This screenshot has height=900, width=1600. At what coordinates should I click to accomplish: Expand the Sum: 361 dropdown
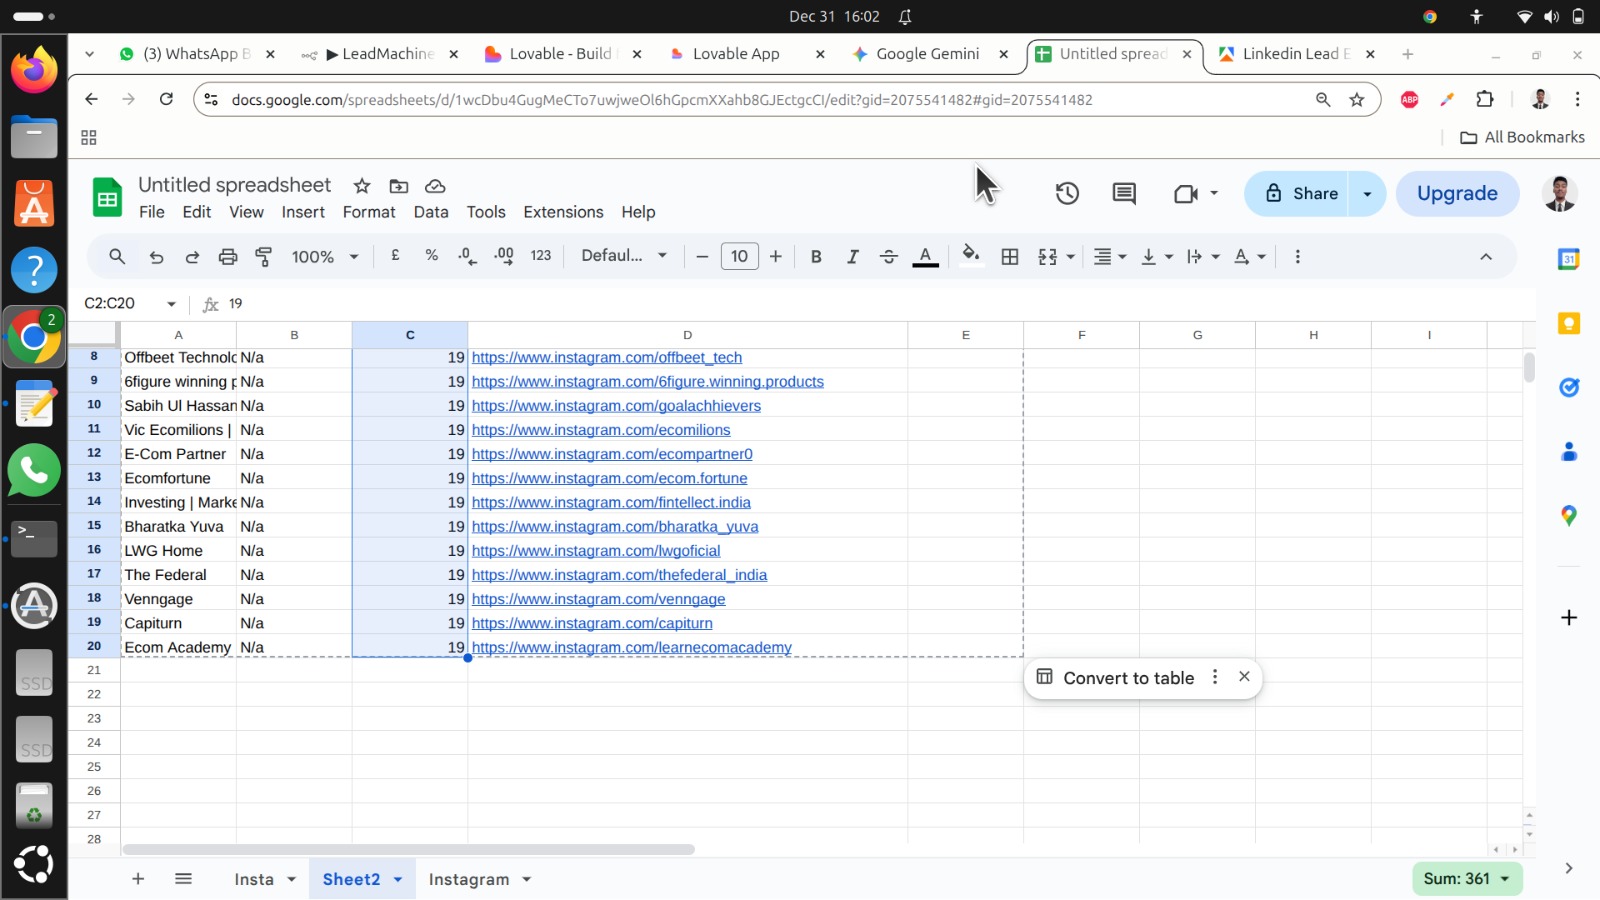tap(1467, 879)
